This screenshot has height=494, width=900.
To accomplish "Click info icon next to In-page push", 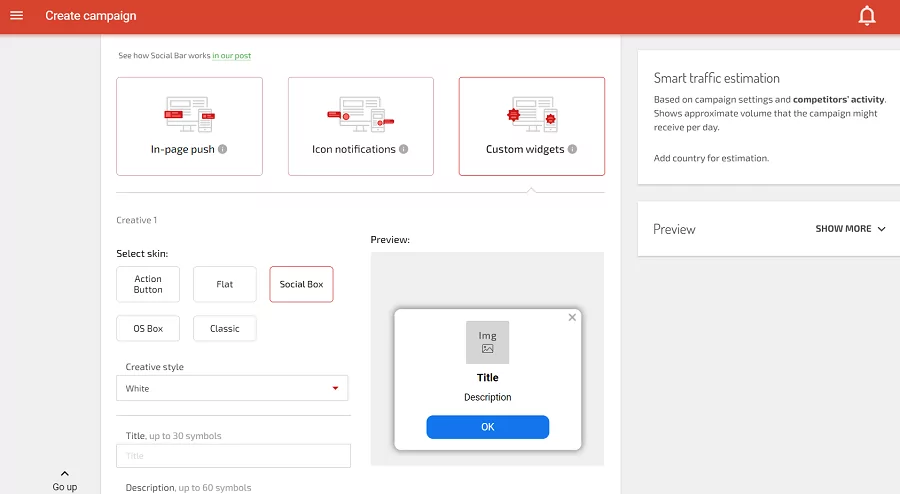I will click(223, 149).
